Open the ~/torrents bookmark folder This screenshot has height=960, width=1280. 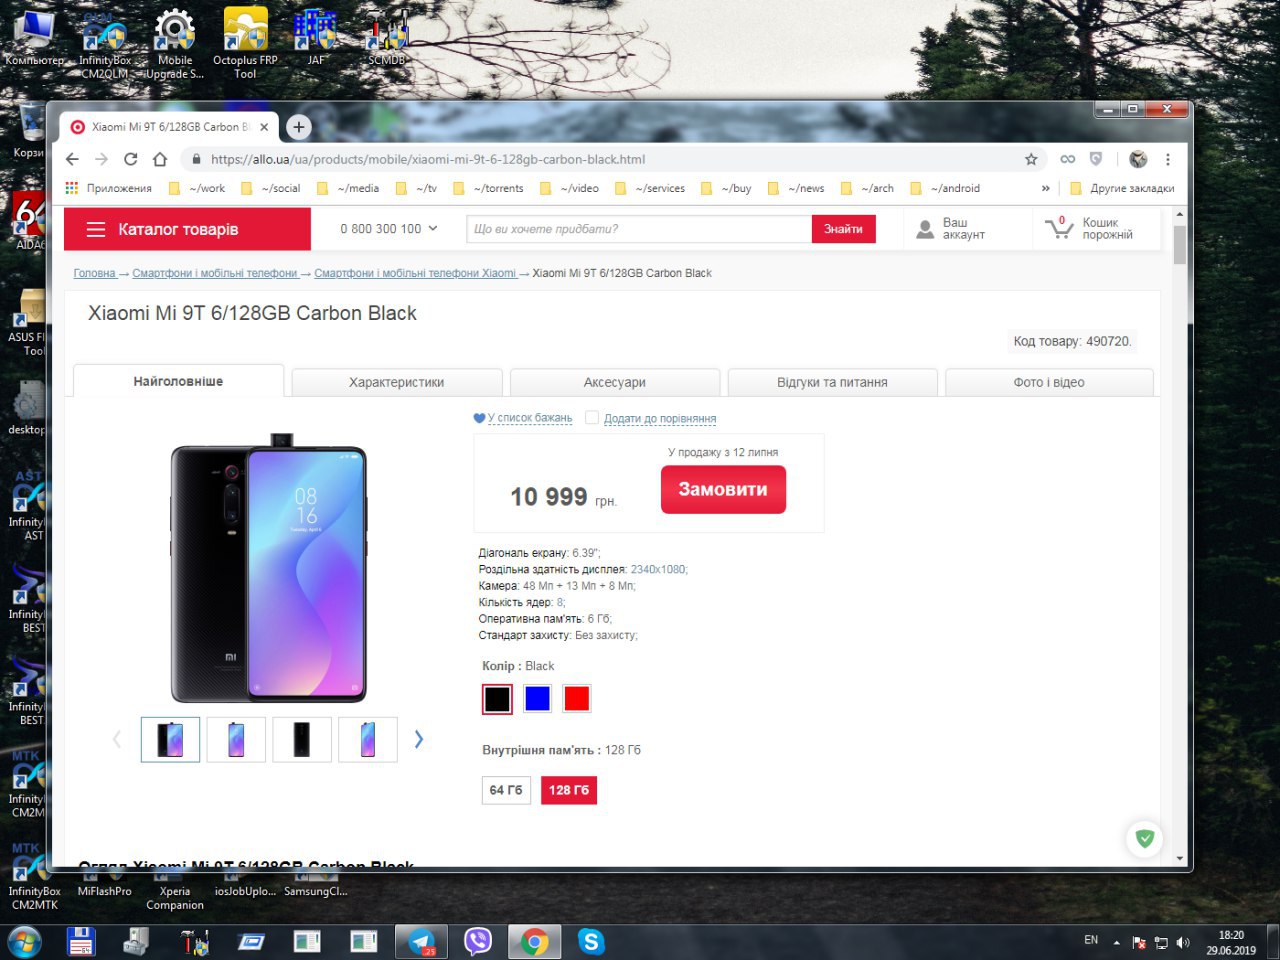point(488,188)
